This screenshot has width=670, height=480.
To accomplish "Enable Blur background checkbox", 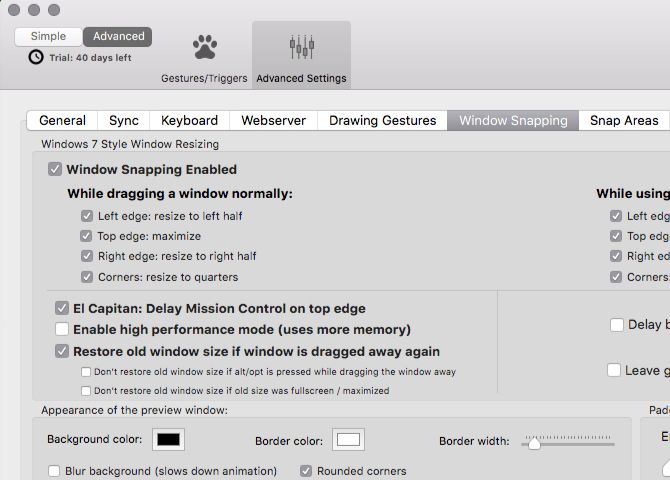I will click(x=54, y=471).
